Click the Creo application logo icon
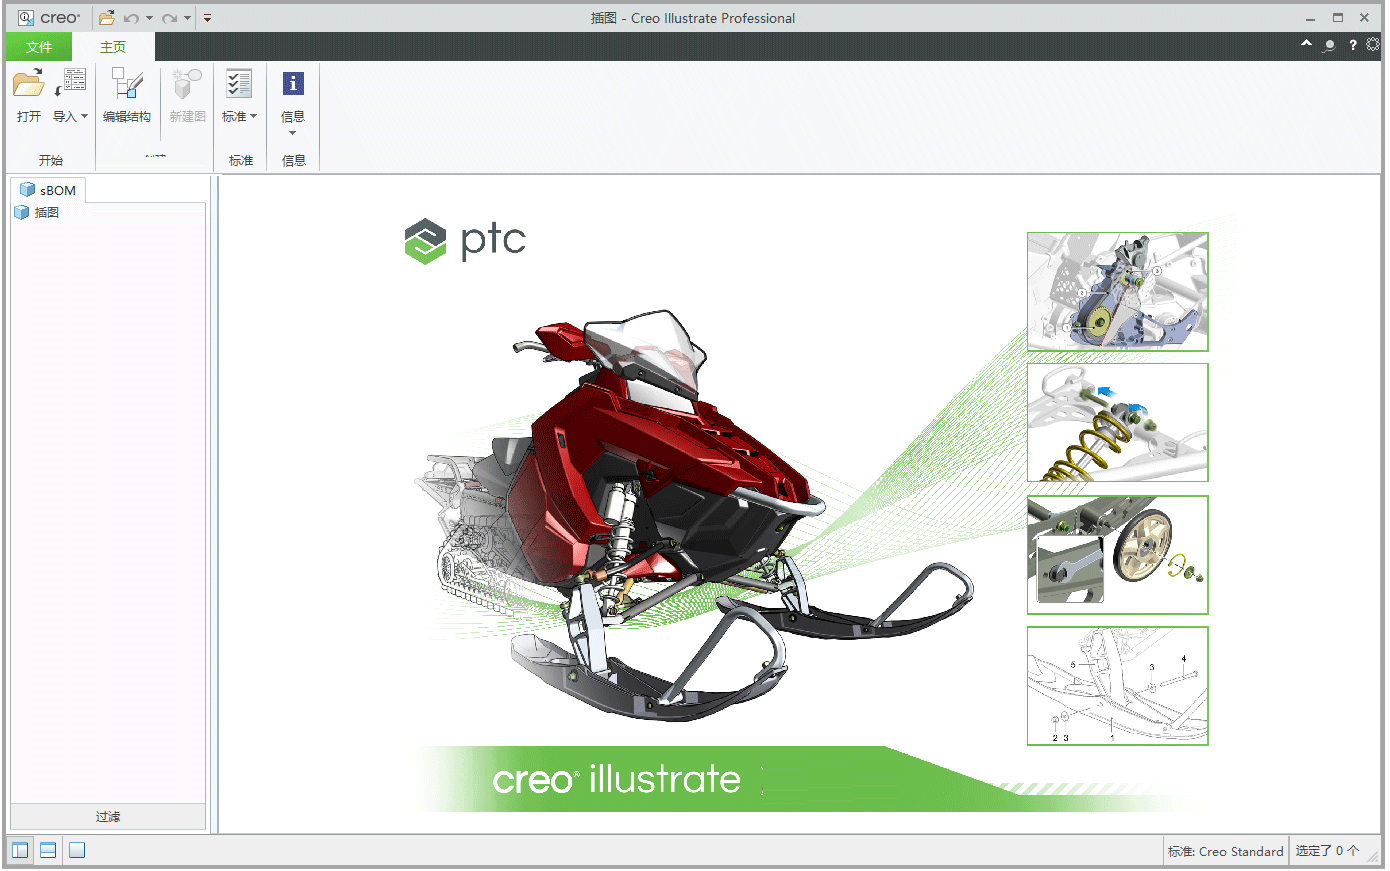1390x871 pixels. click(x=26, y=18)
